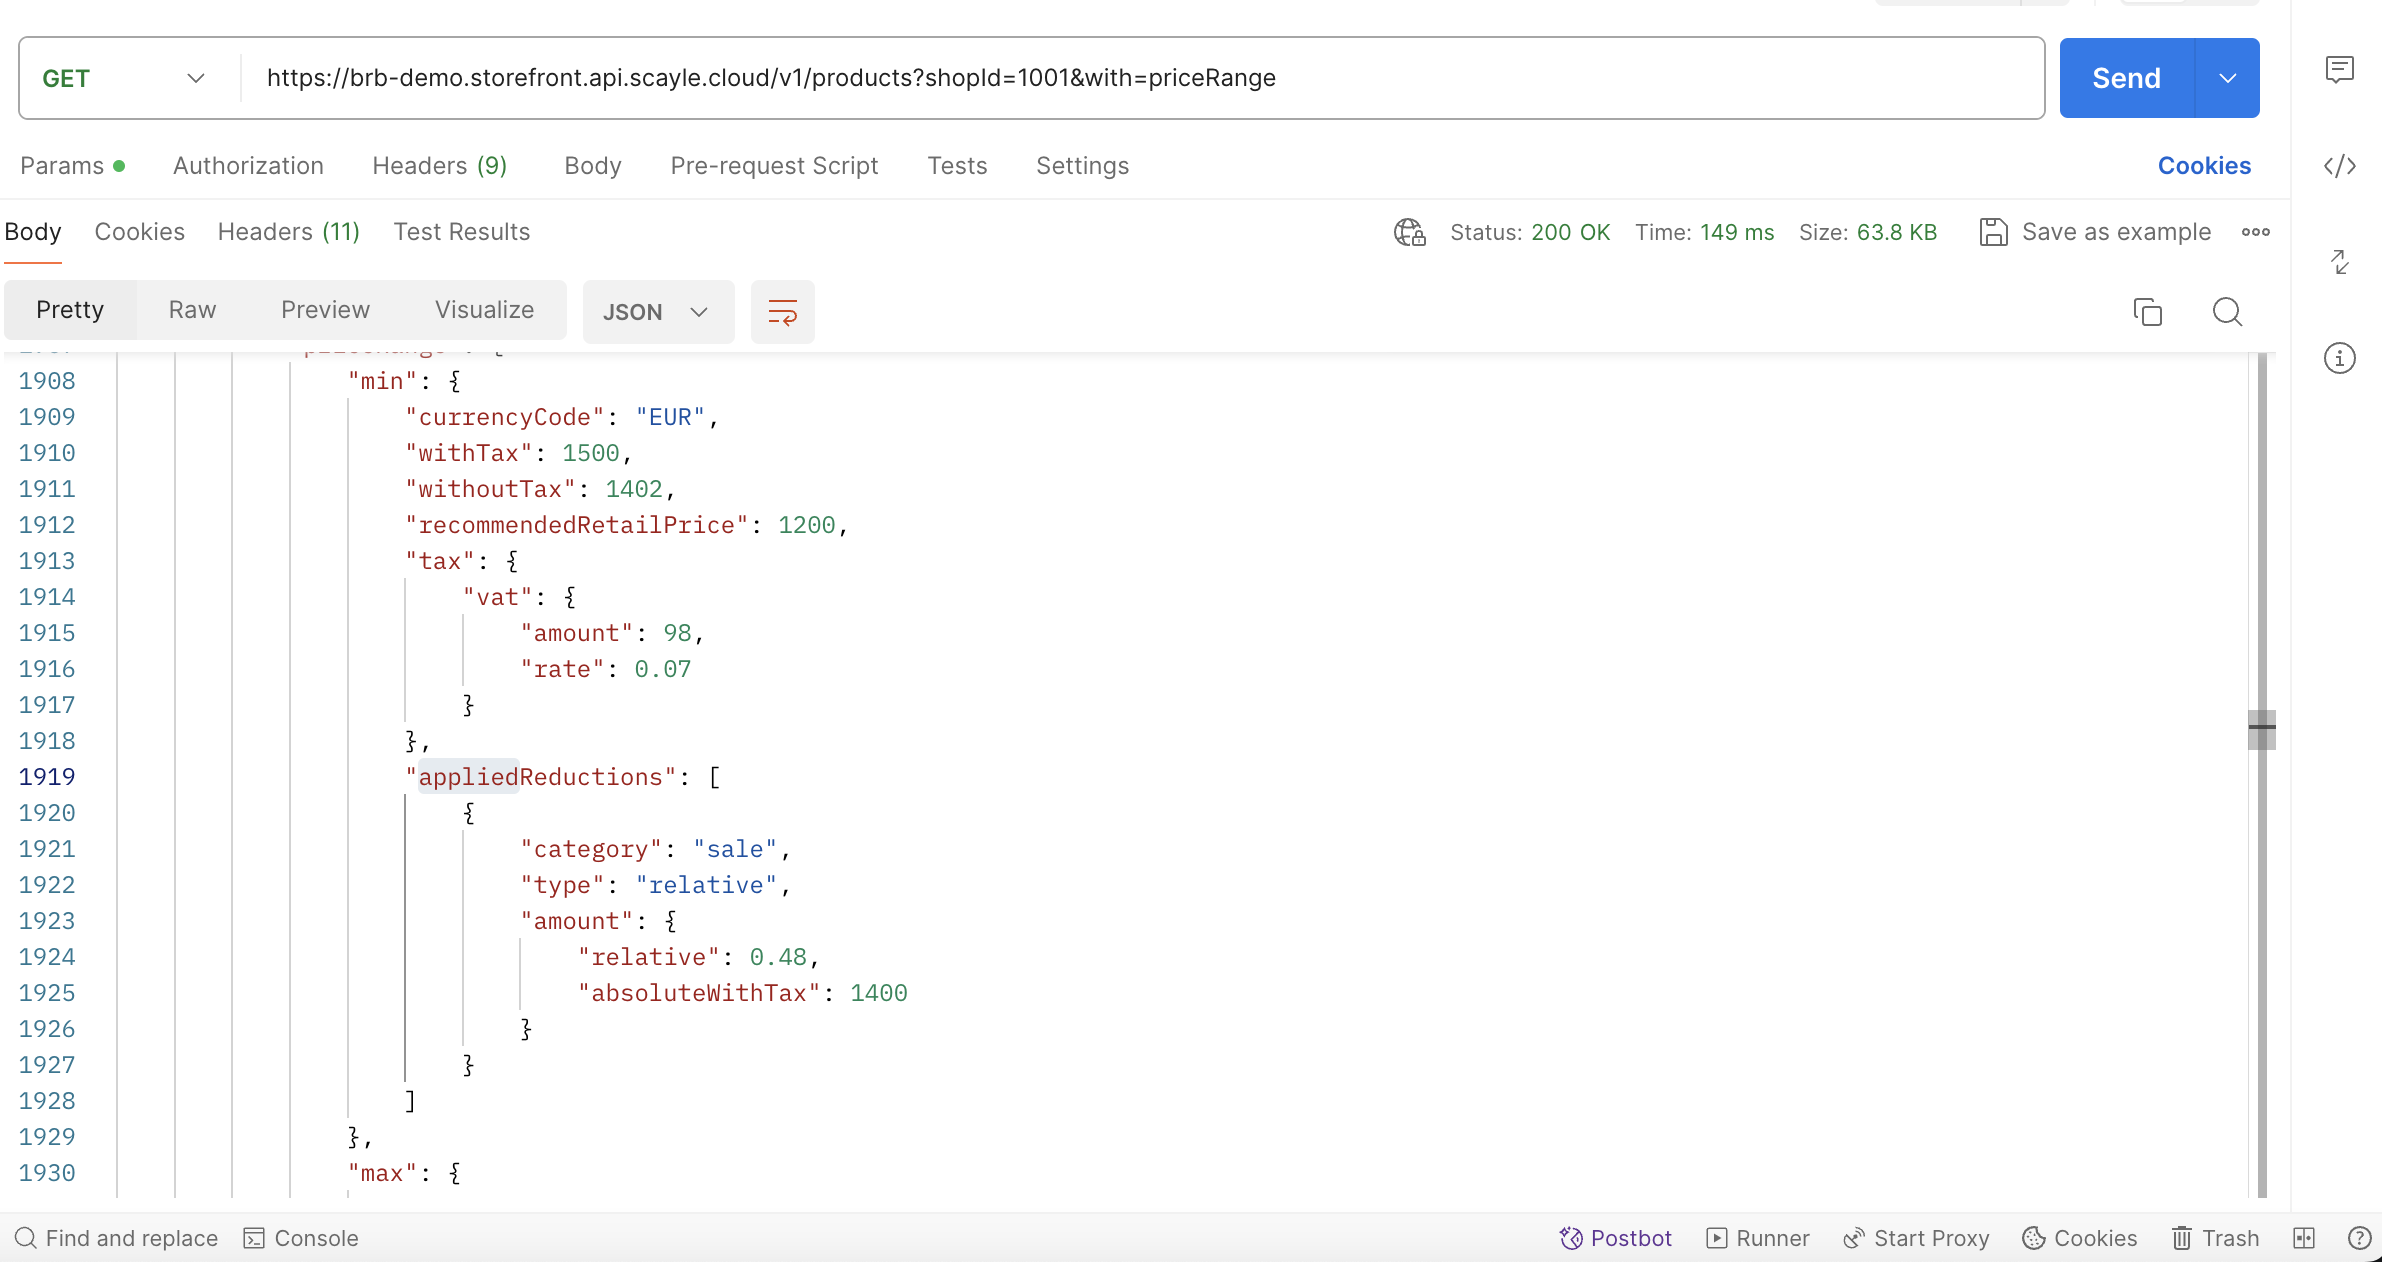Open the response Test Results tab
The height and width of the screenshot is (1262, 2382).
(461, 232)
